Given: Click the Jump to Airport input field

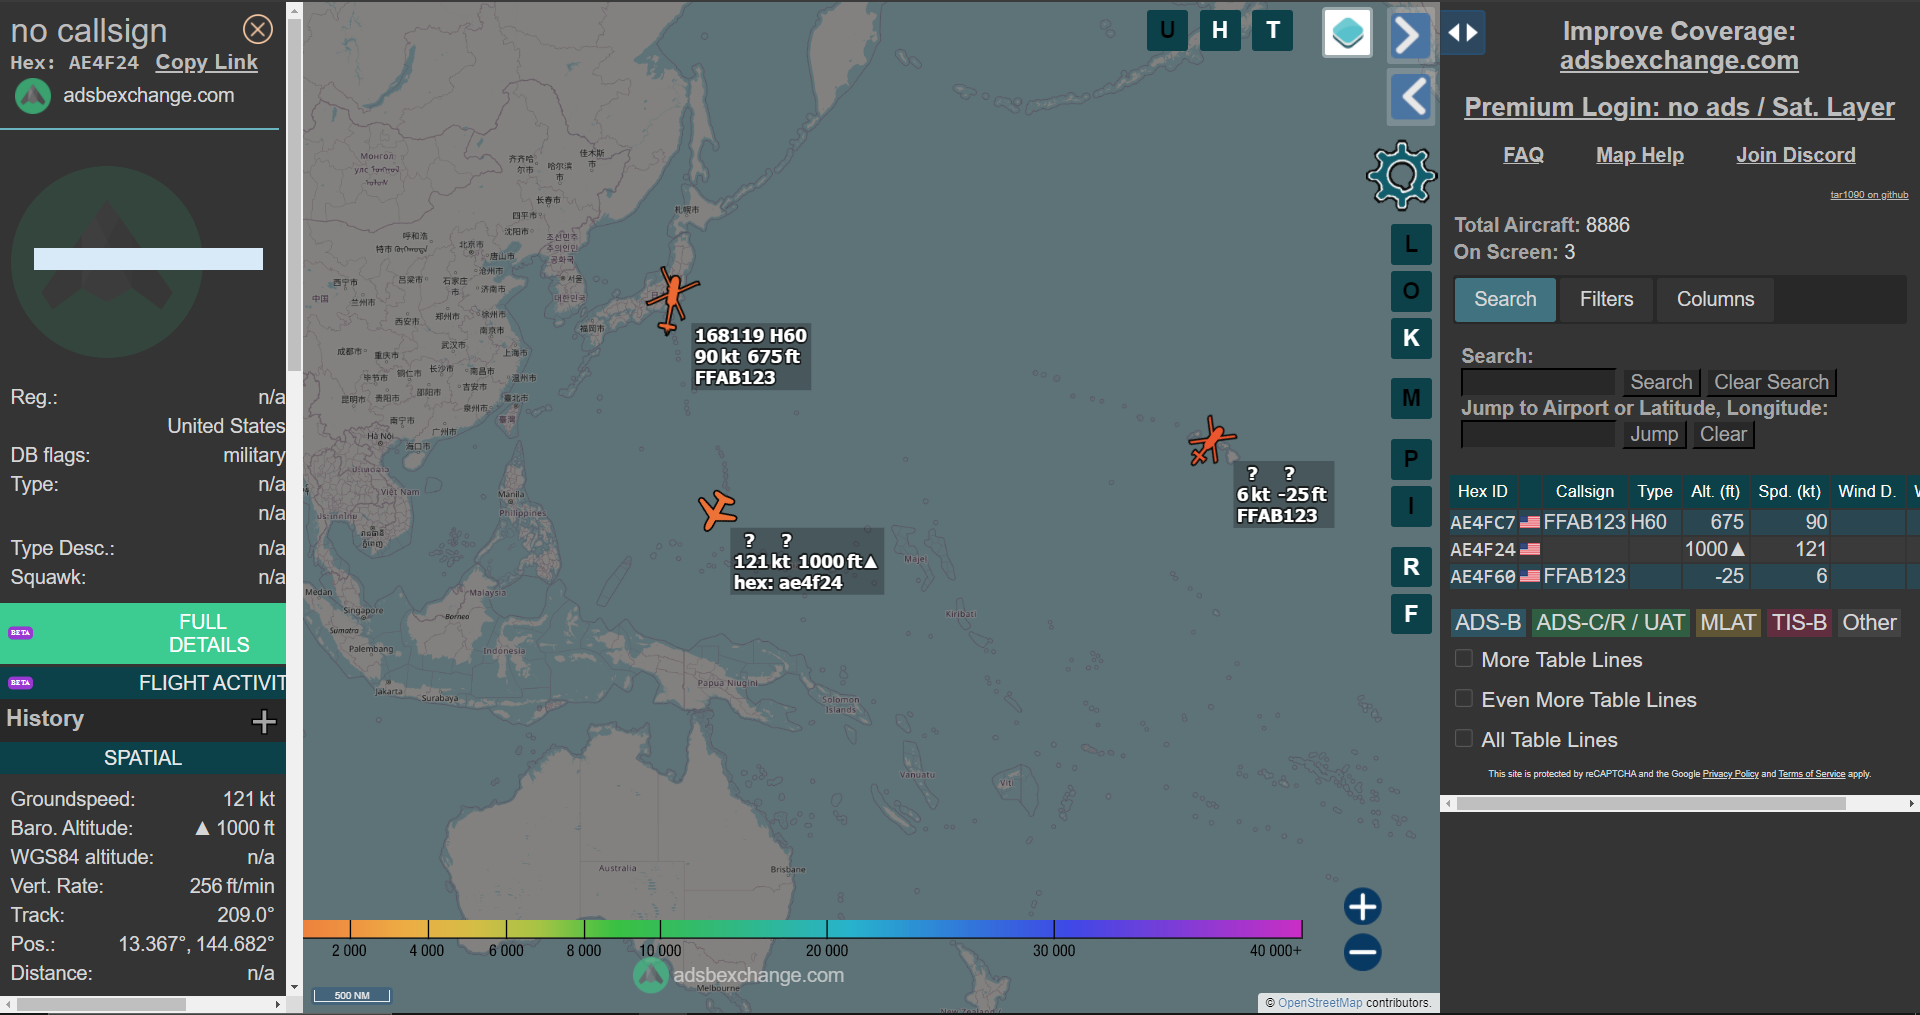Looking at the screenshot, I should point(1537,434).
